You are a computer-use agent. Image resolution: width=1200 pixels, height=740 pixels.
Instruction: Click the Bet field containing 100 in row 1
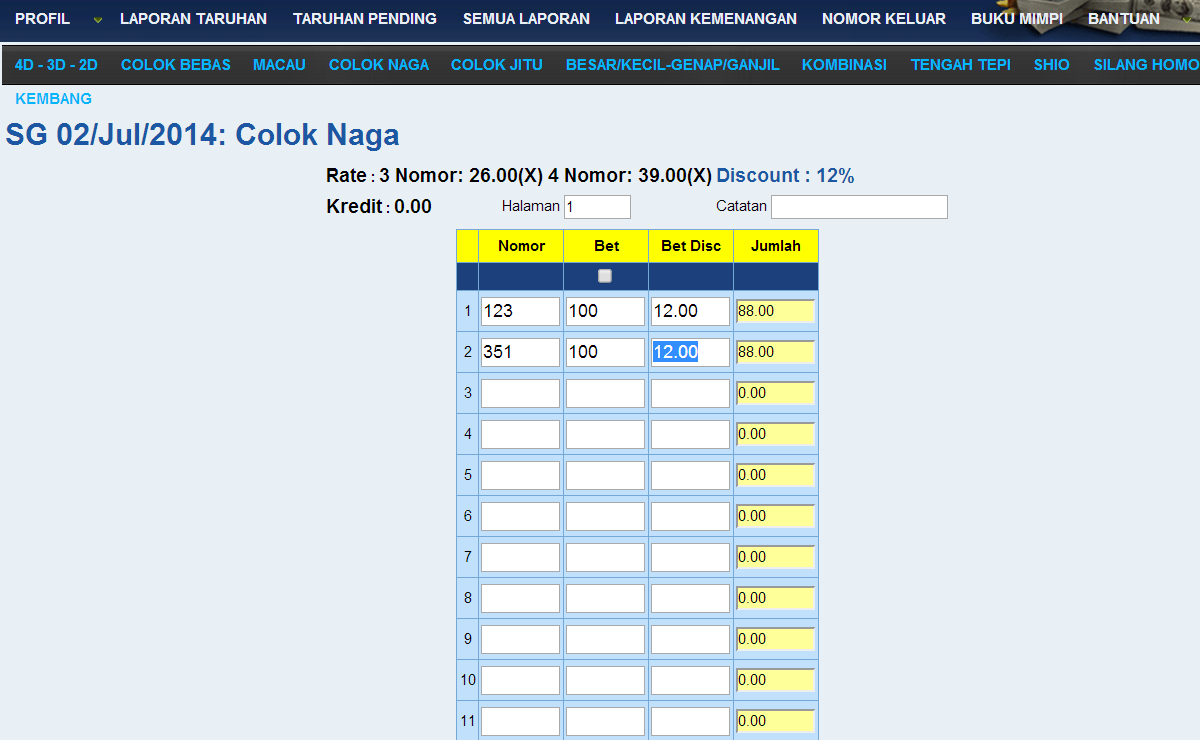click(605, 311)
